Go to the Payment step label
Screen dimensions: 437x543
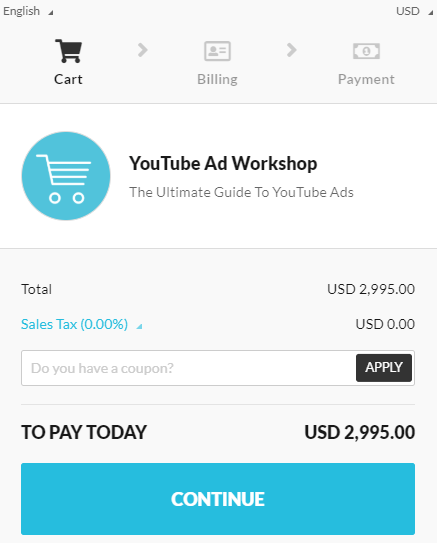click(366, 80)
